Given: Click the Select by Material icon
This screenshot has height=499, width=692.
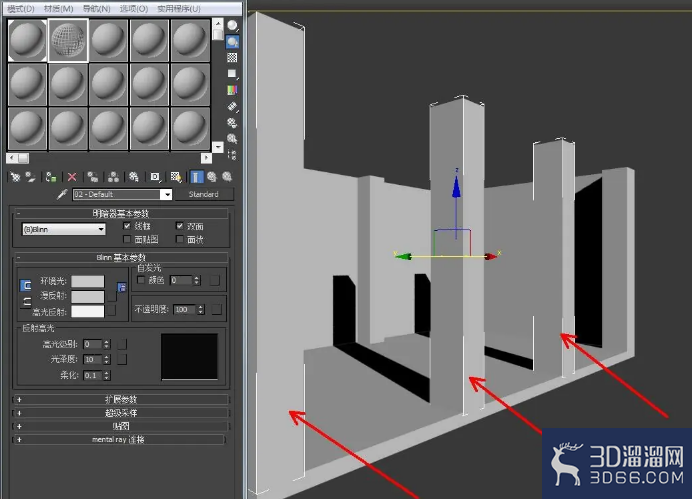Looking at the screenshot, I should click(232, 139).
